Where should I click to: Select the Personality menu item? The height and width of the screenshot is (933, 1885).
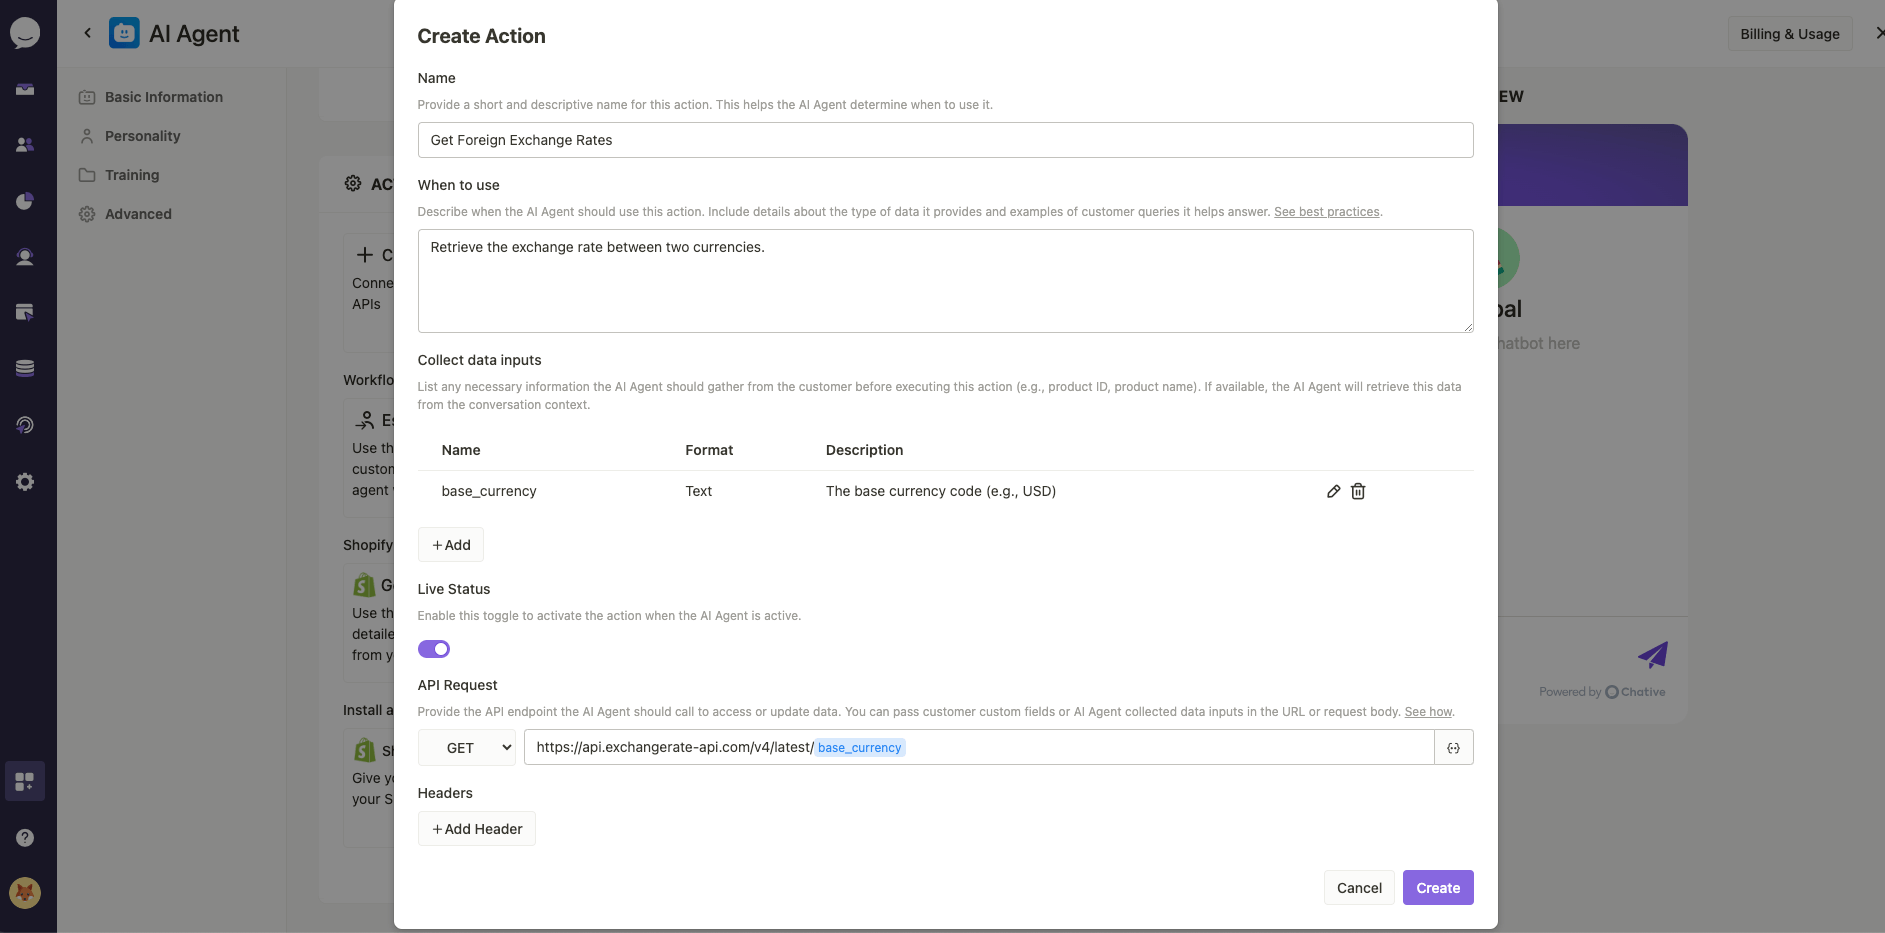point(142,135)
